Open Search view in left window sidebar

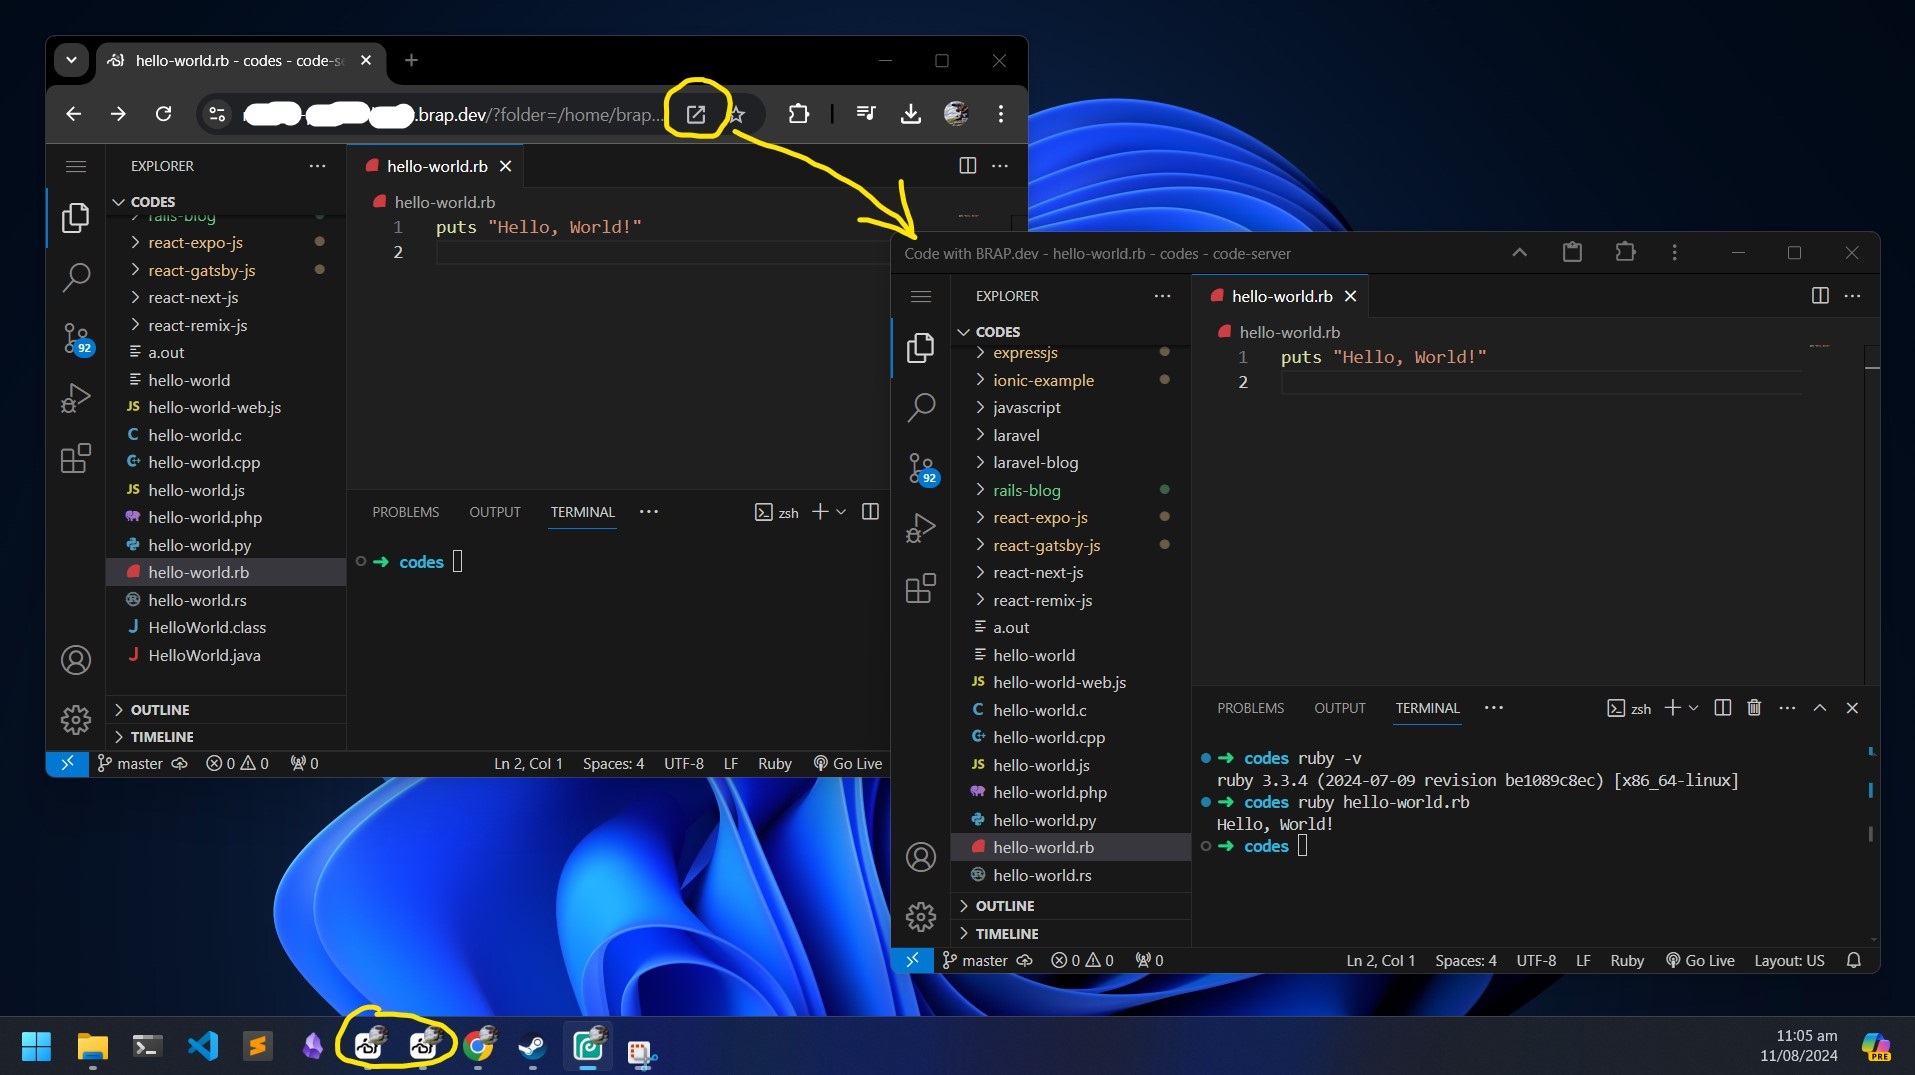[x=76, y=277]
